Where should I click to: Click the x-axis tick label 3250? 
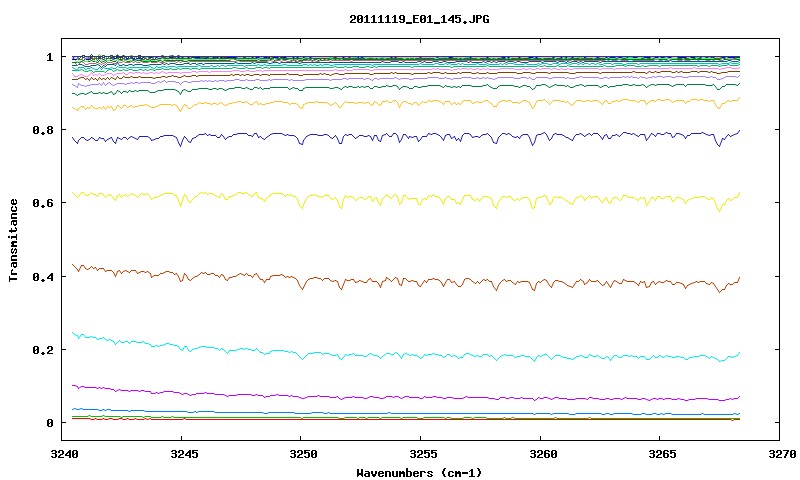pos(304,453)
